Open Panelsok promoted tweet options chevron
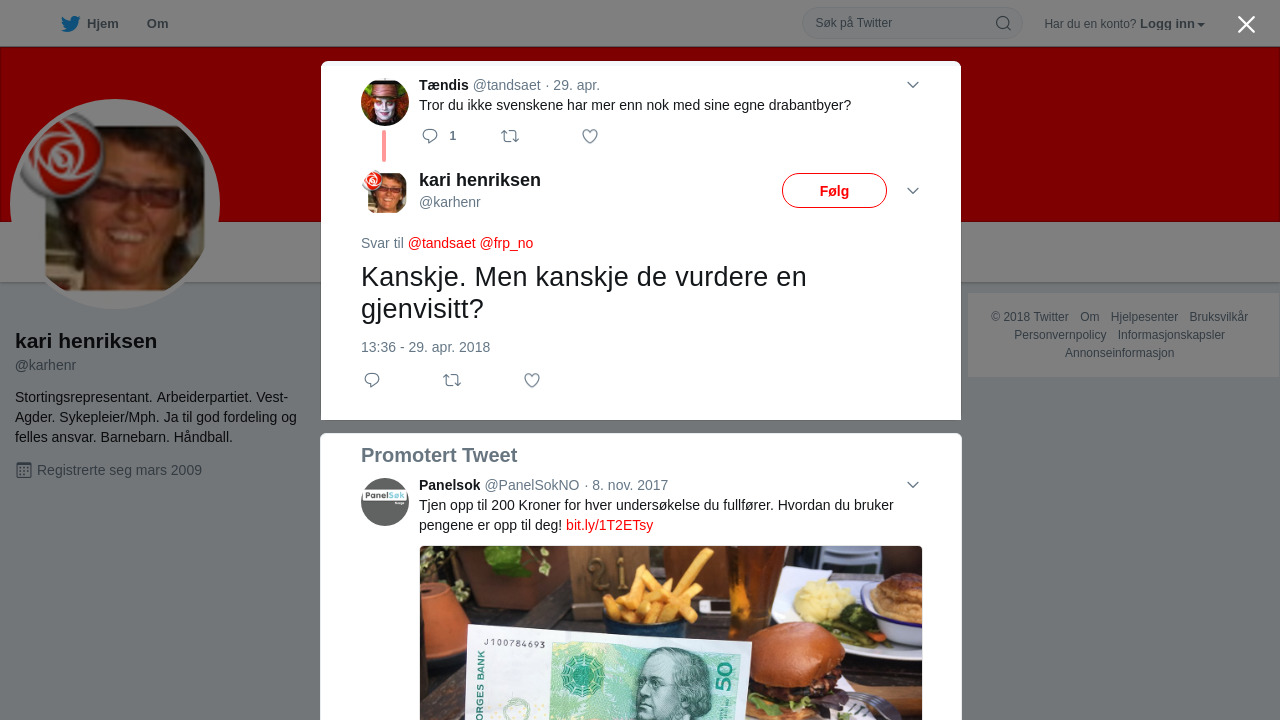1280x720 pixels. tap(913, 485)
